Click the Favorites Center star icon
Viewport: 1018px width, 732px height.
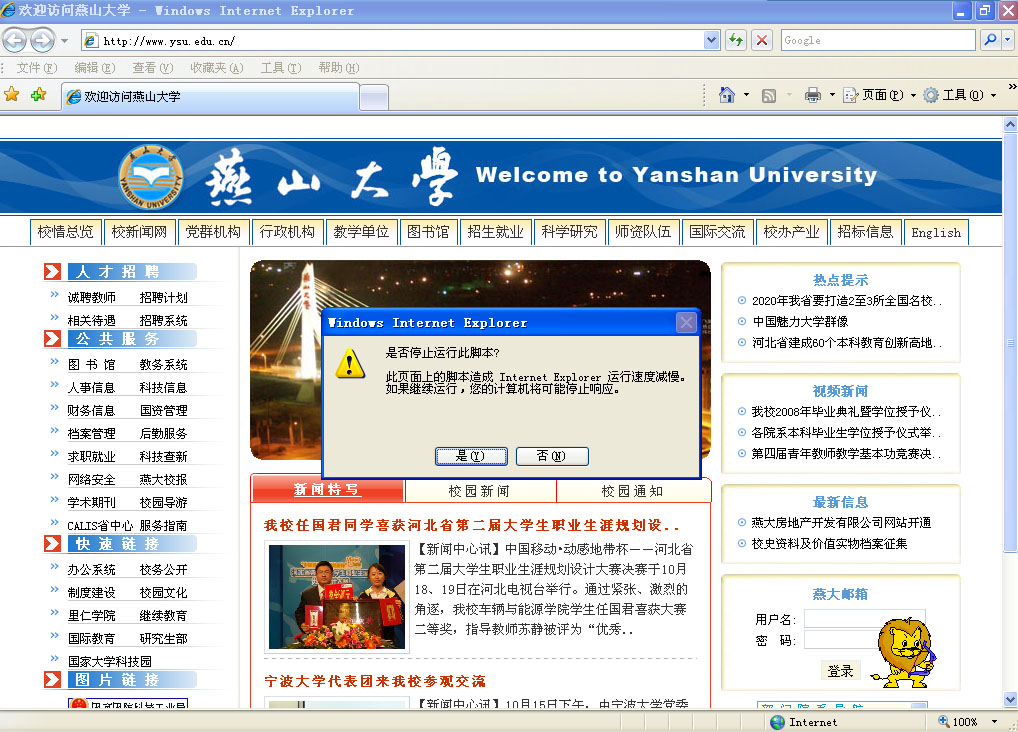12,95
